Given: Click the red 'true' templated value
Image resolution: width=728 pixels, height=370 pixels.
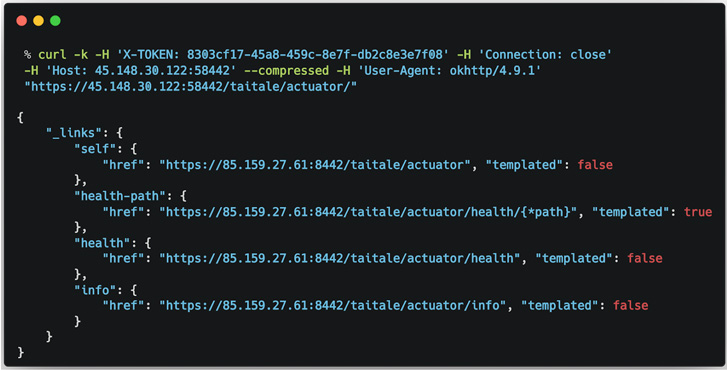Looking at the screenshot, I should 698,212.
